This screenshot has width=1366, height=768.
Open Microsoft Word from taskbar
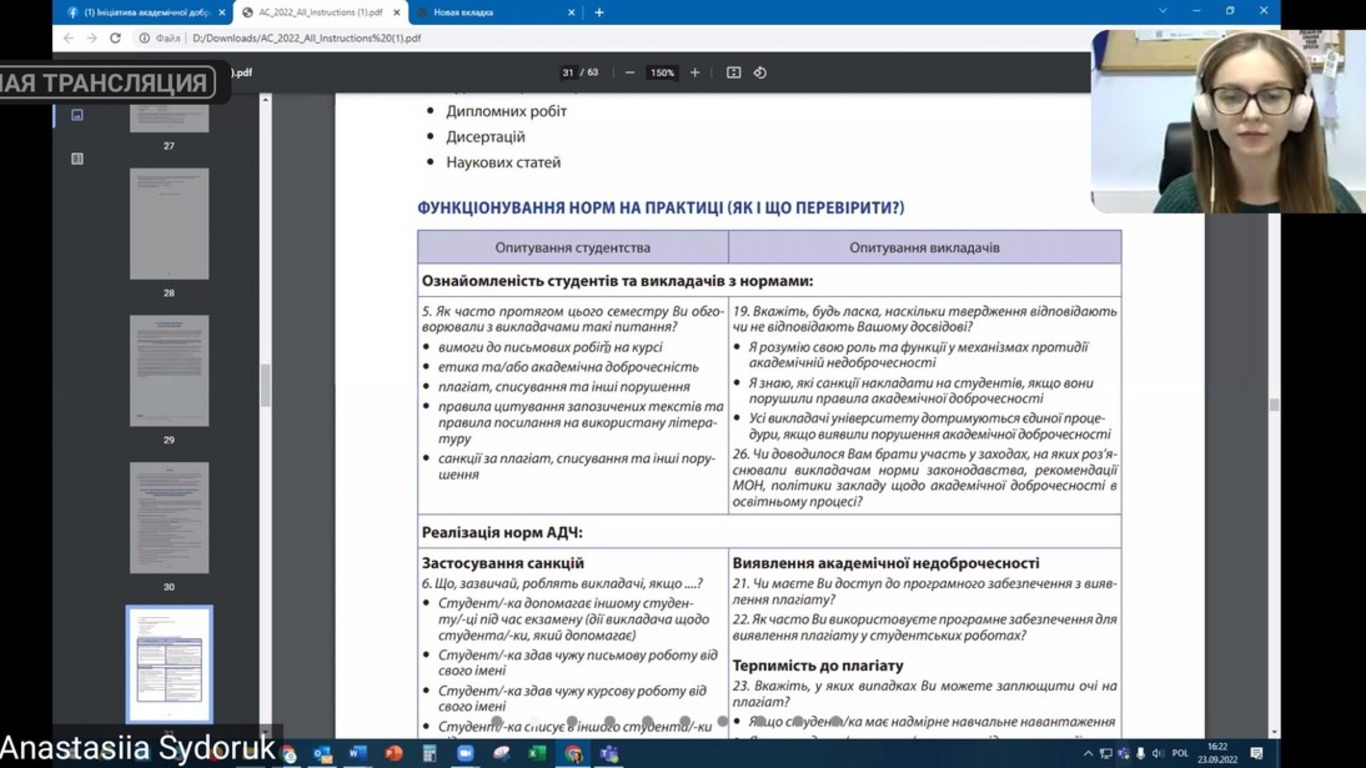(357, 753)
